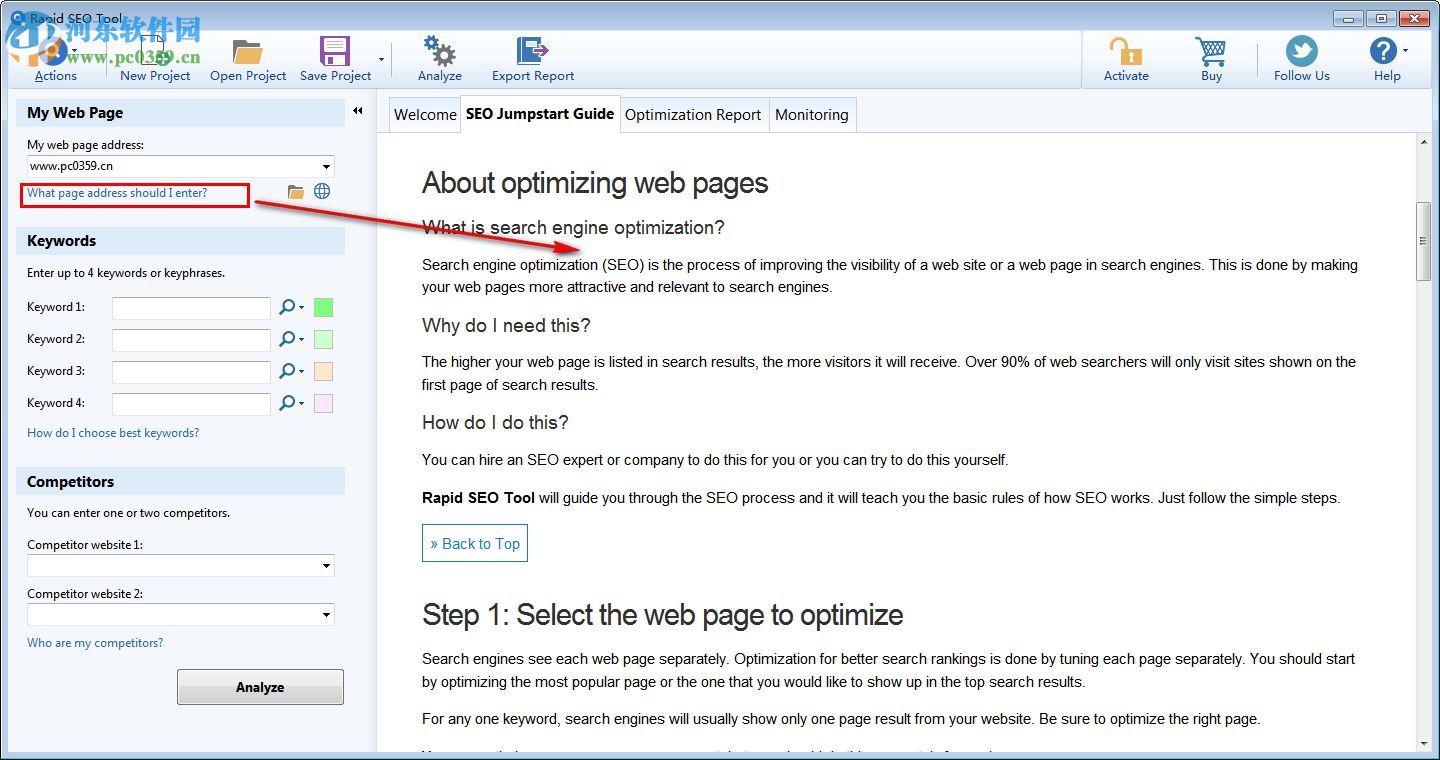1440x760 pixels.
Task: Open Help via the question mark icon
Action: (1386, 48)
